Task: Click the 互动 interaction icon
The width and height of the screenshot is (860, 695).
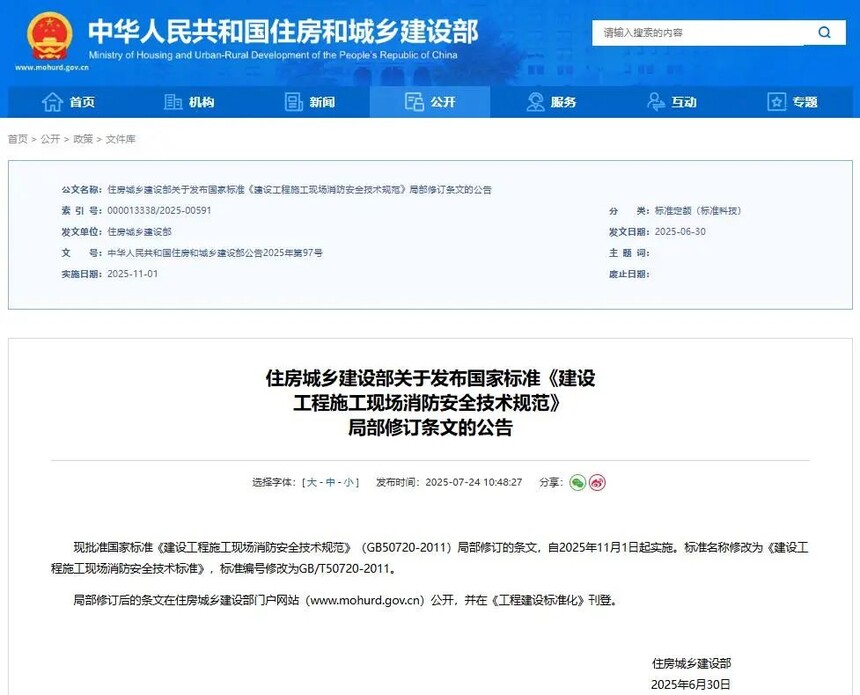Action: [x=655, y=102]
